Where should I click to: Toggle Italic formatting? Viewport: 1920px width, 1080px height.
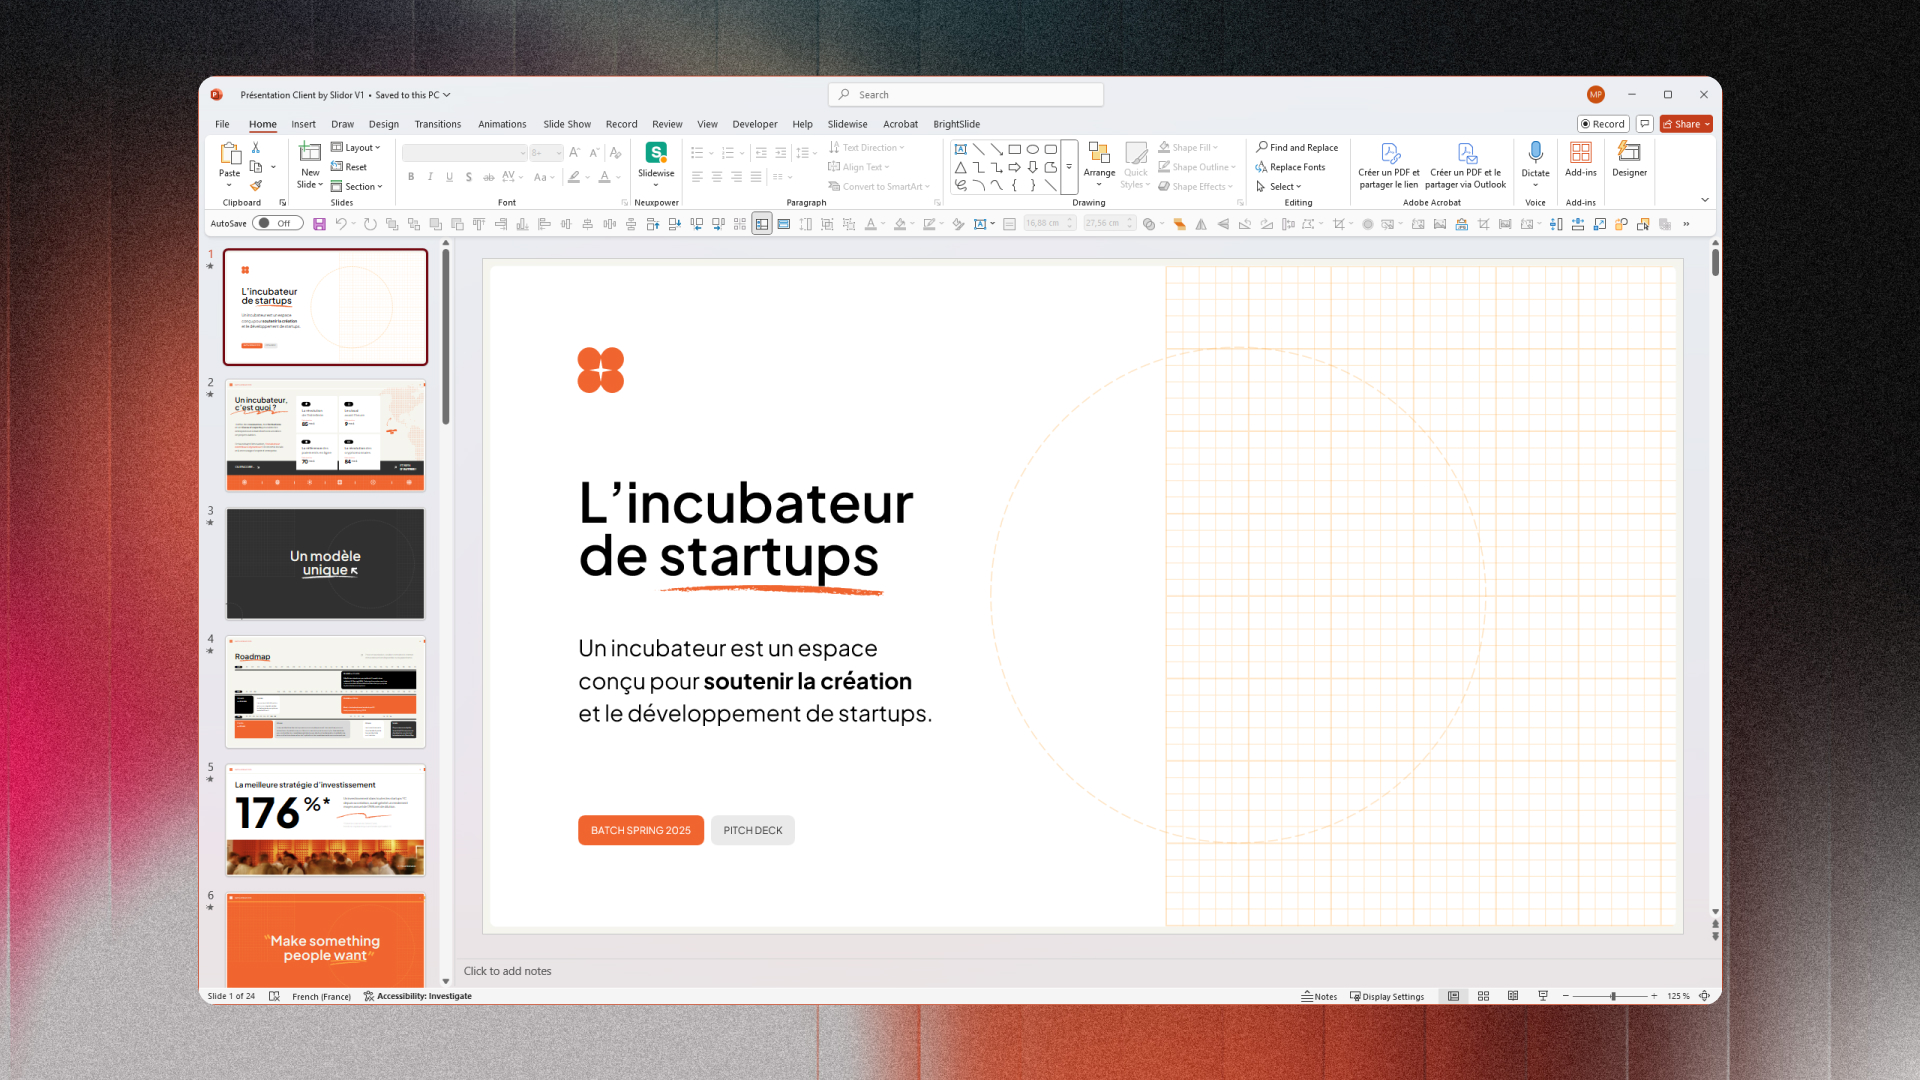click(x=430, y=177)
